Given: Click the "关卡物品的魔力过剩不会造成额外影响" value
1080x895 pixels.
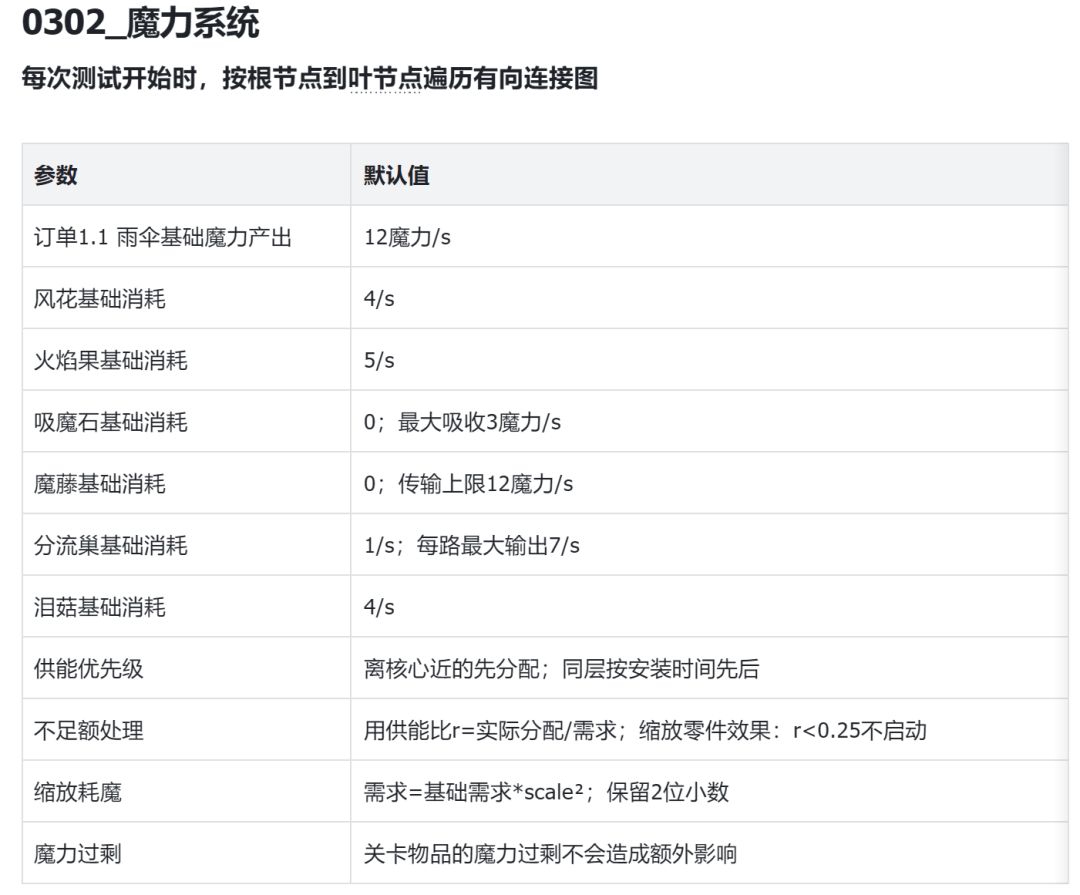Looking at the screenshot, I should (x=550, y=854).
